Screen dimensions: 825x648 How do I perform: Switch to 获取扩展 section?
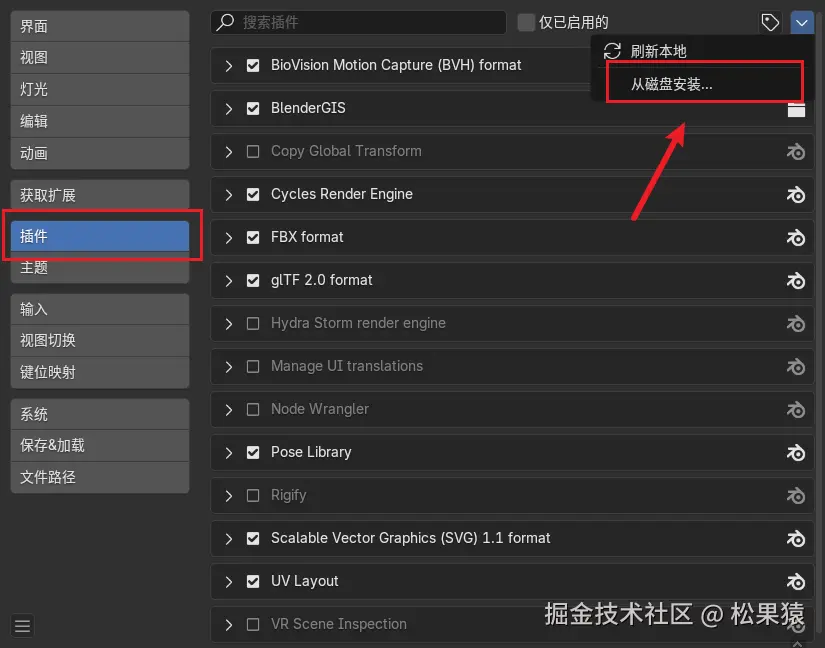point(100,196)
